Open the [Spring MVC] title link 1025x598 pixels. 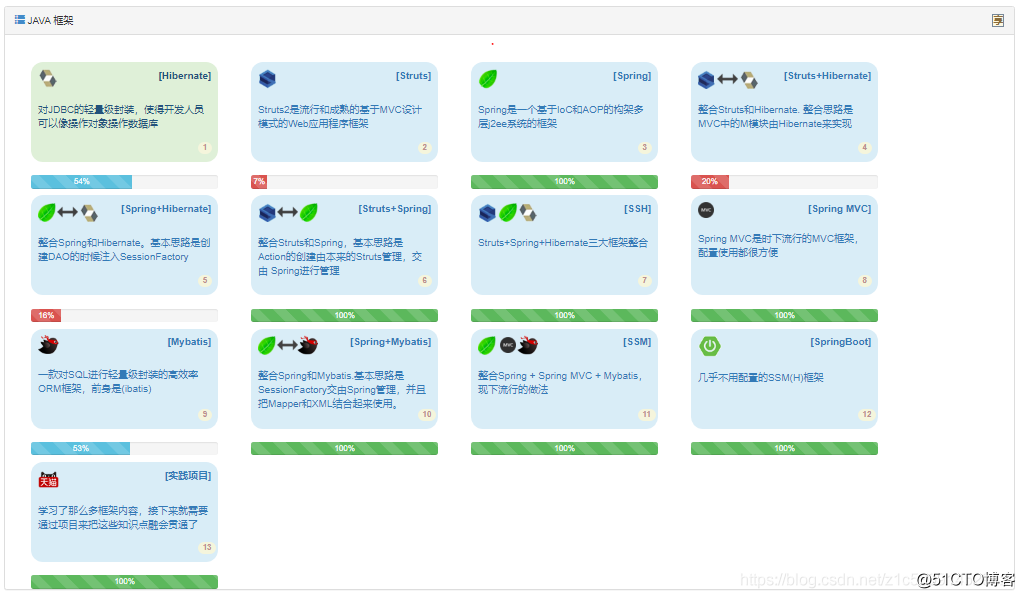click(x=840, y=208)
